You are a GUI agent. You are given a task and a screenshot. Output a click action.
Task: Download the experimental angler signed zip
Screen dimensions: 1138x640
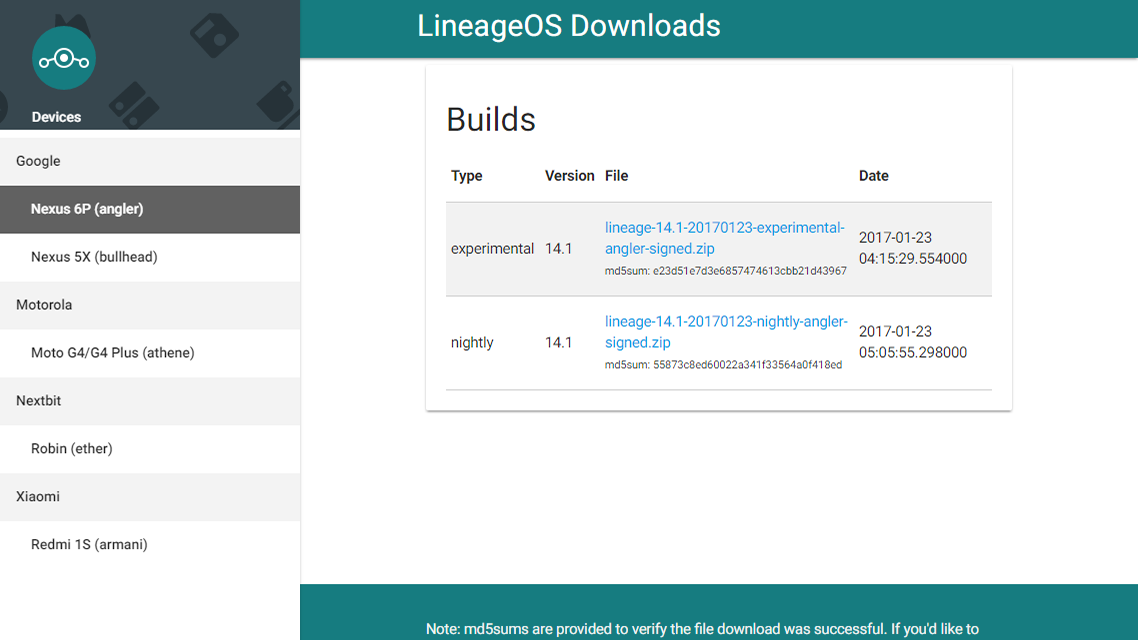pyautogui.click(x=724, y=238)
